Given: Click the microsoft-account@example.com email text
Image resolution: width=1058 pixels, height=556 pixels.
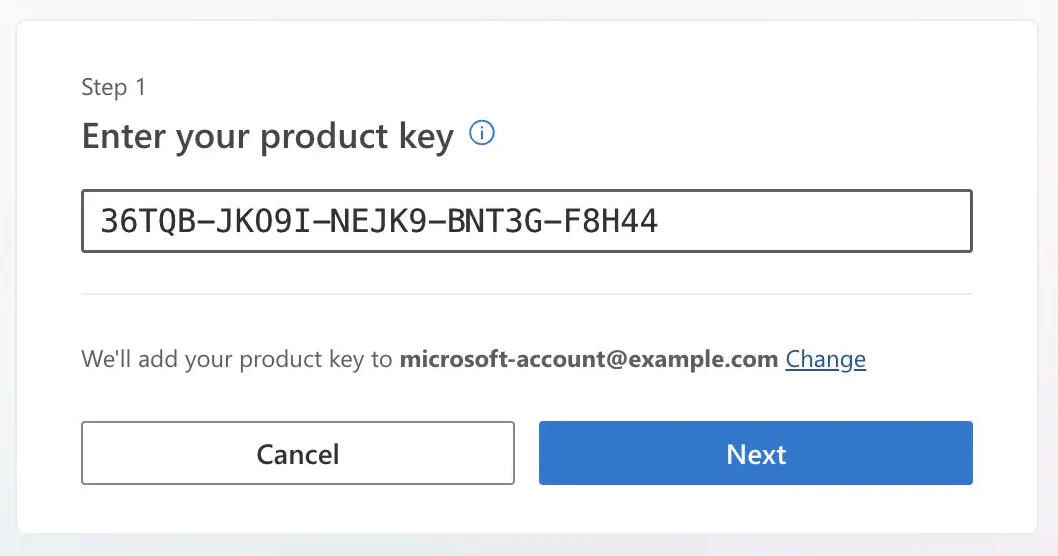Looking at the screenshot, I should tap(588, 359).
